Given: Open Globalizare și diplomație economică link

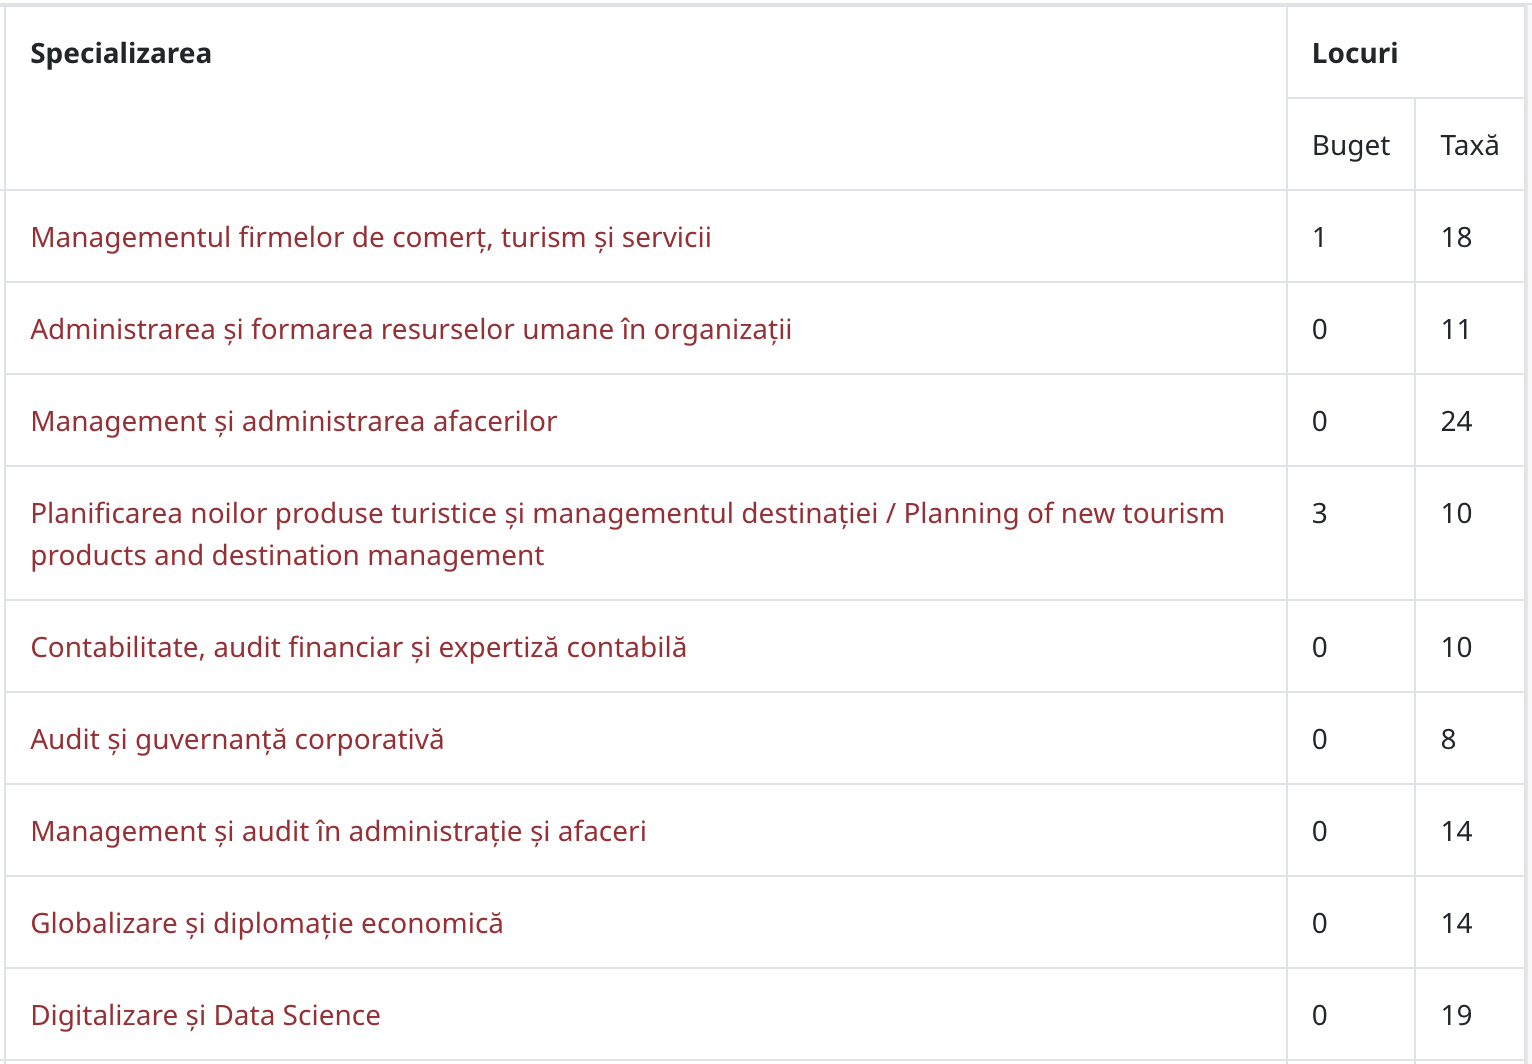Looking at the screenshot, I should (x=267, y=923).
